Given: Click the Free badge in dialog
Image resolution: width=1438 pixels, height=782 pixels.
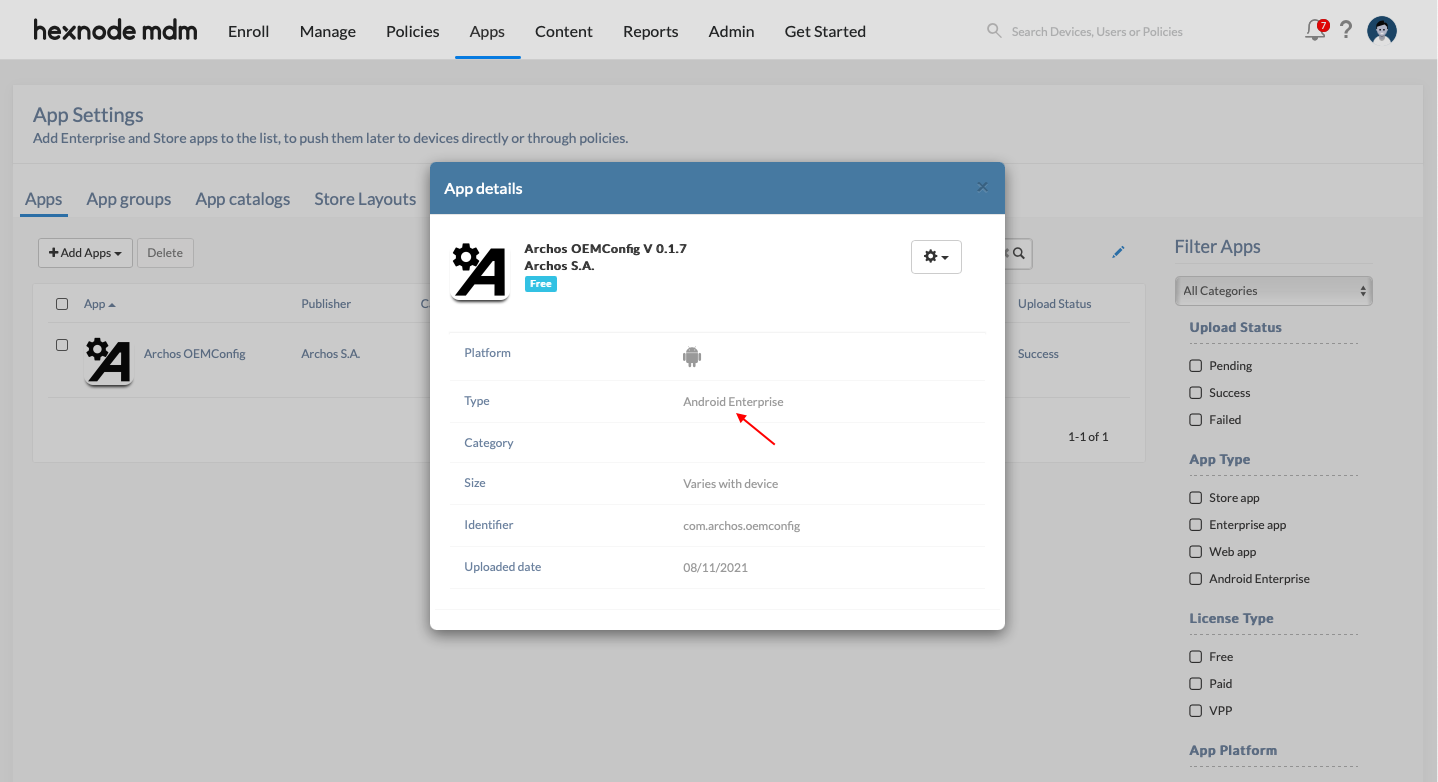Looking at the screenshot, I should pos(541,284).
